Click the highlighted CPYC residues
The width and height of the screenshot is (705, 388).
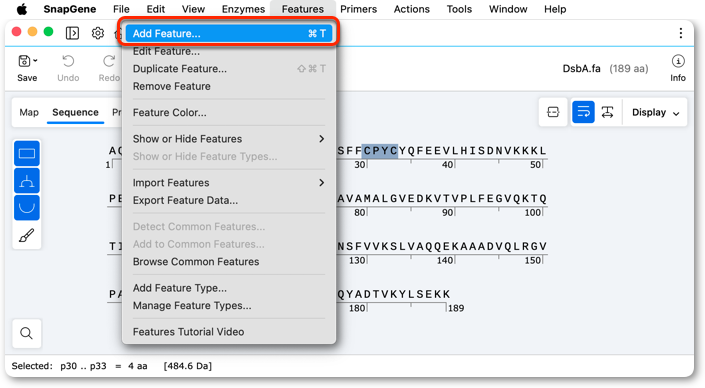[380, 151]
